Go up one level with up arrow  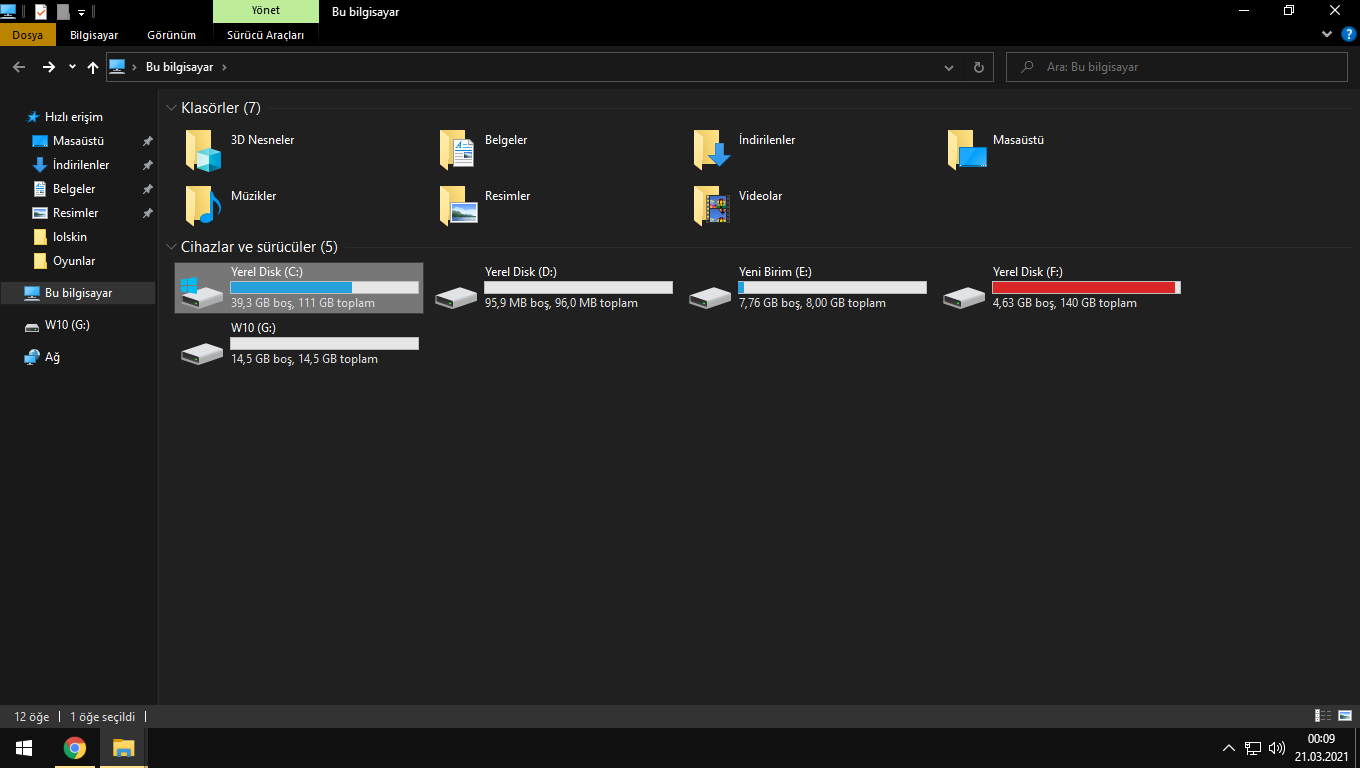pos(93,67)
